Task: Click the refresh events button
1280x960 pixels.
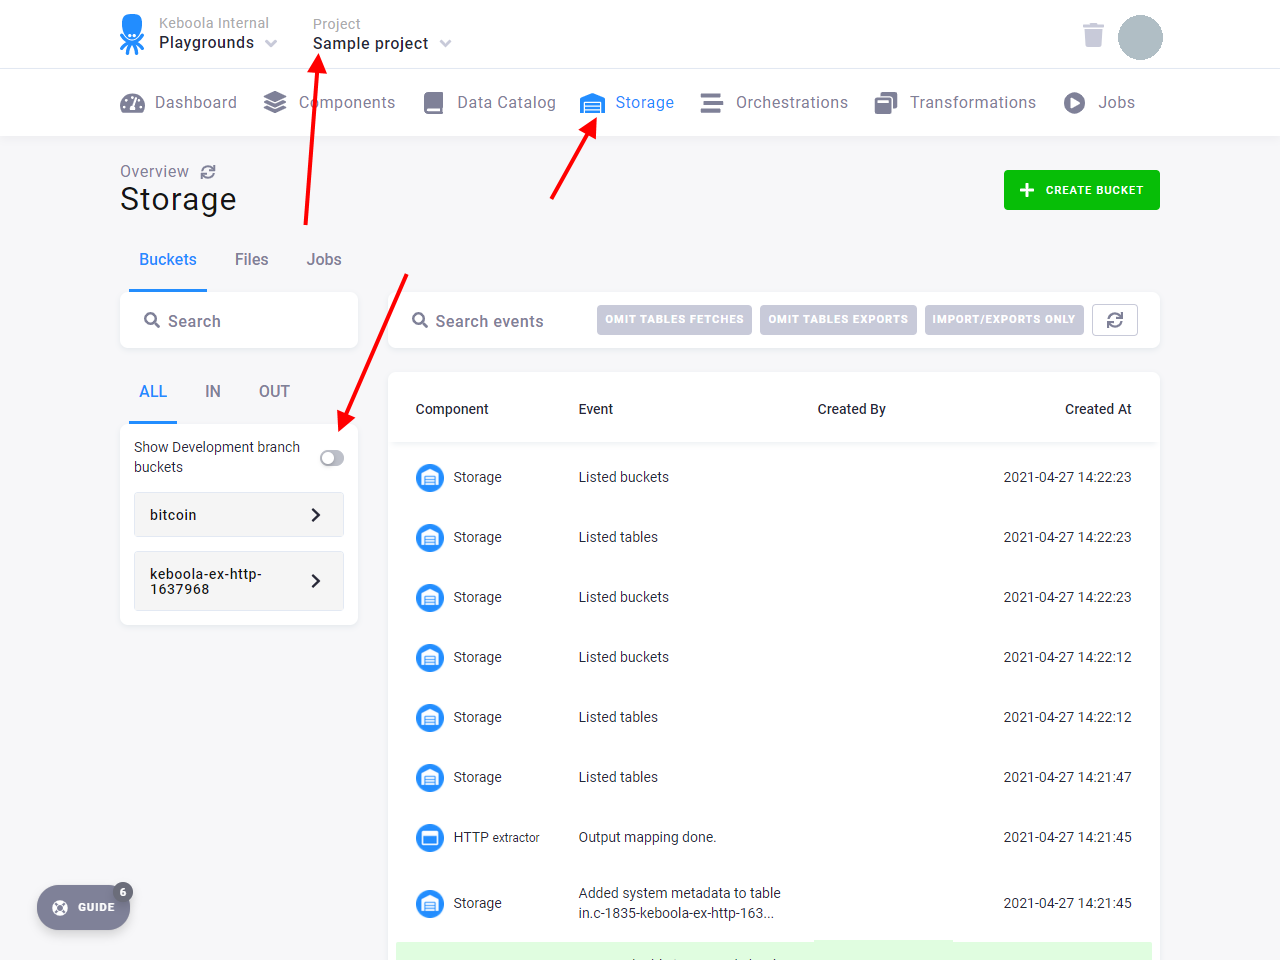Action: tap(1115, 320)
